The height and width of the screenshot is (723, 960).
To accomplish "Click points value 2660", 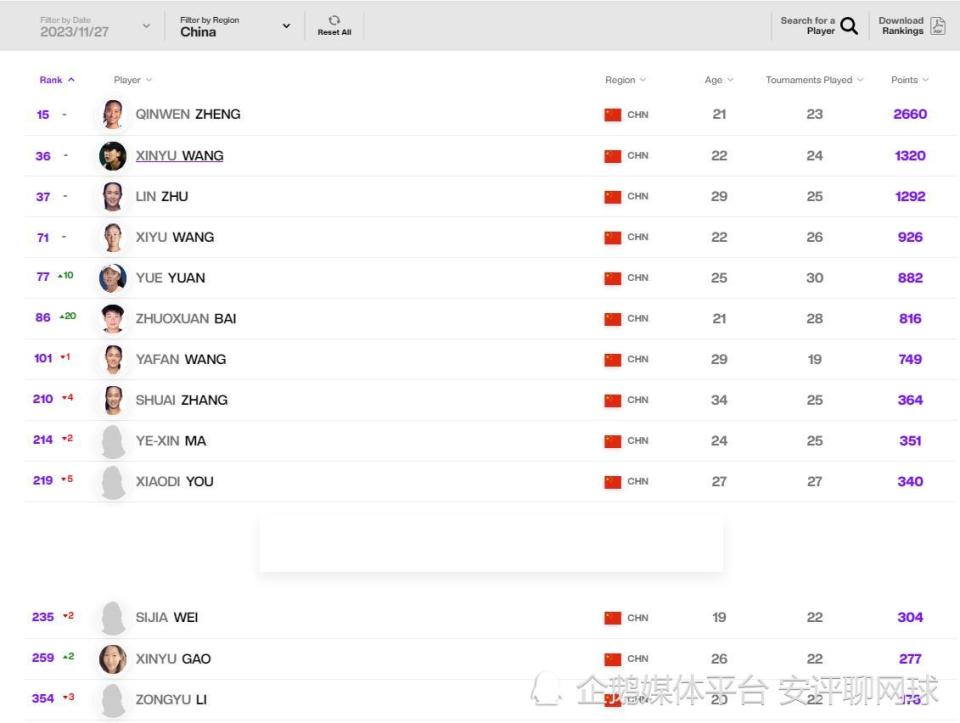I will [x=910, y=114].
